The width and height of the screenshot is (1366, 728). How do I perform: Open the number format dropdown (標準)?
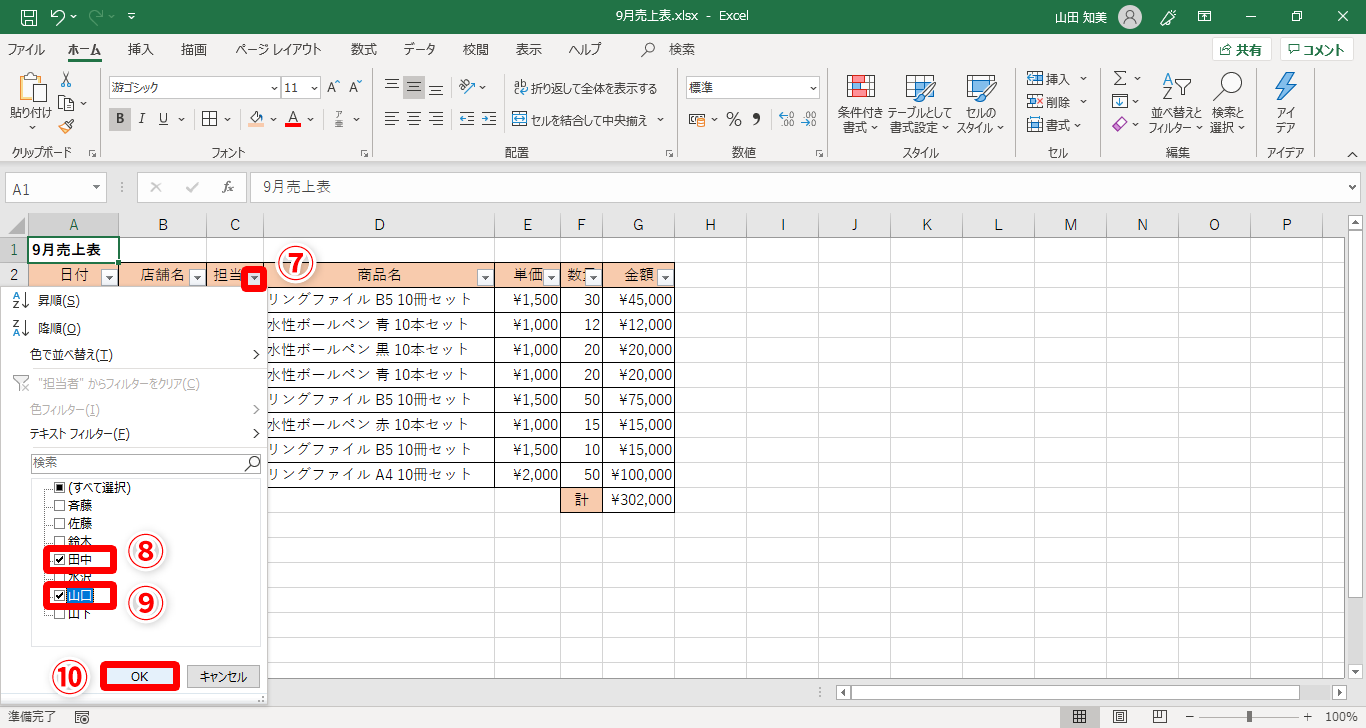tap(811, 88)
